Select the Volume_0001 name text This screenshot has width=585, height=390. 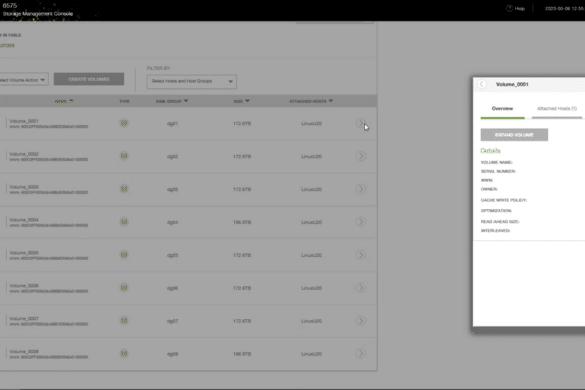[x=24, y=121]
